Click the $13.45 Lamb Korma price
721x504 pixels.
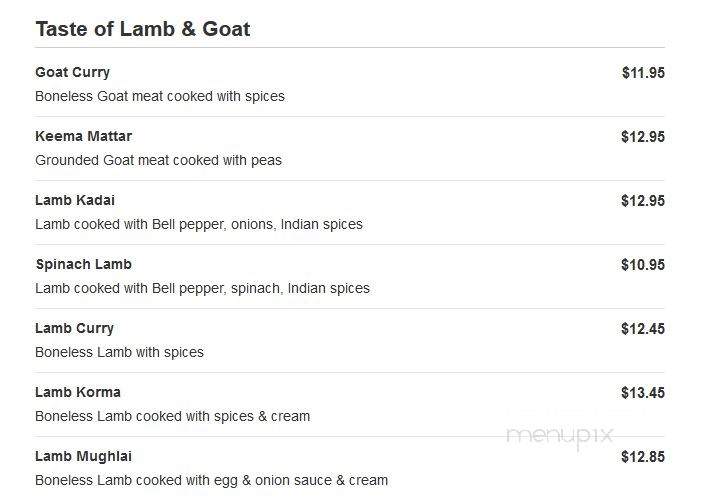click(x=643, y=393)
